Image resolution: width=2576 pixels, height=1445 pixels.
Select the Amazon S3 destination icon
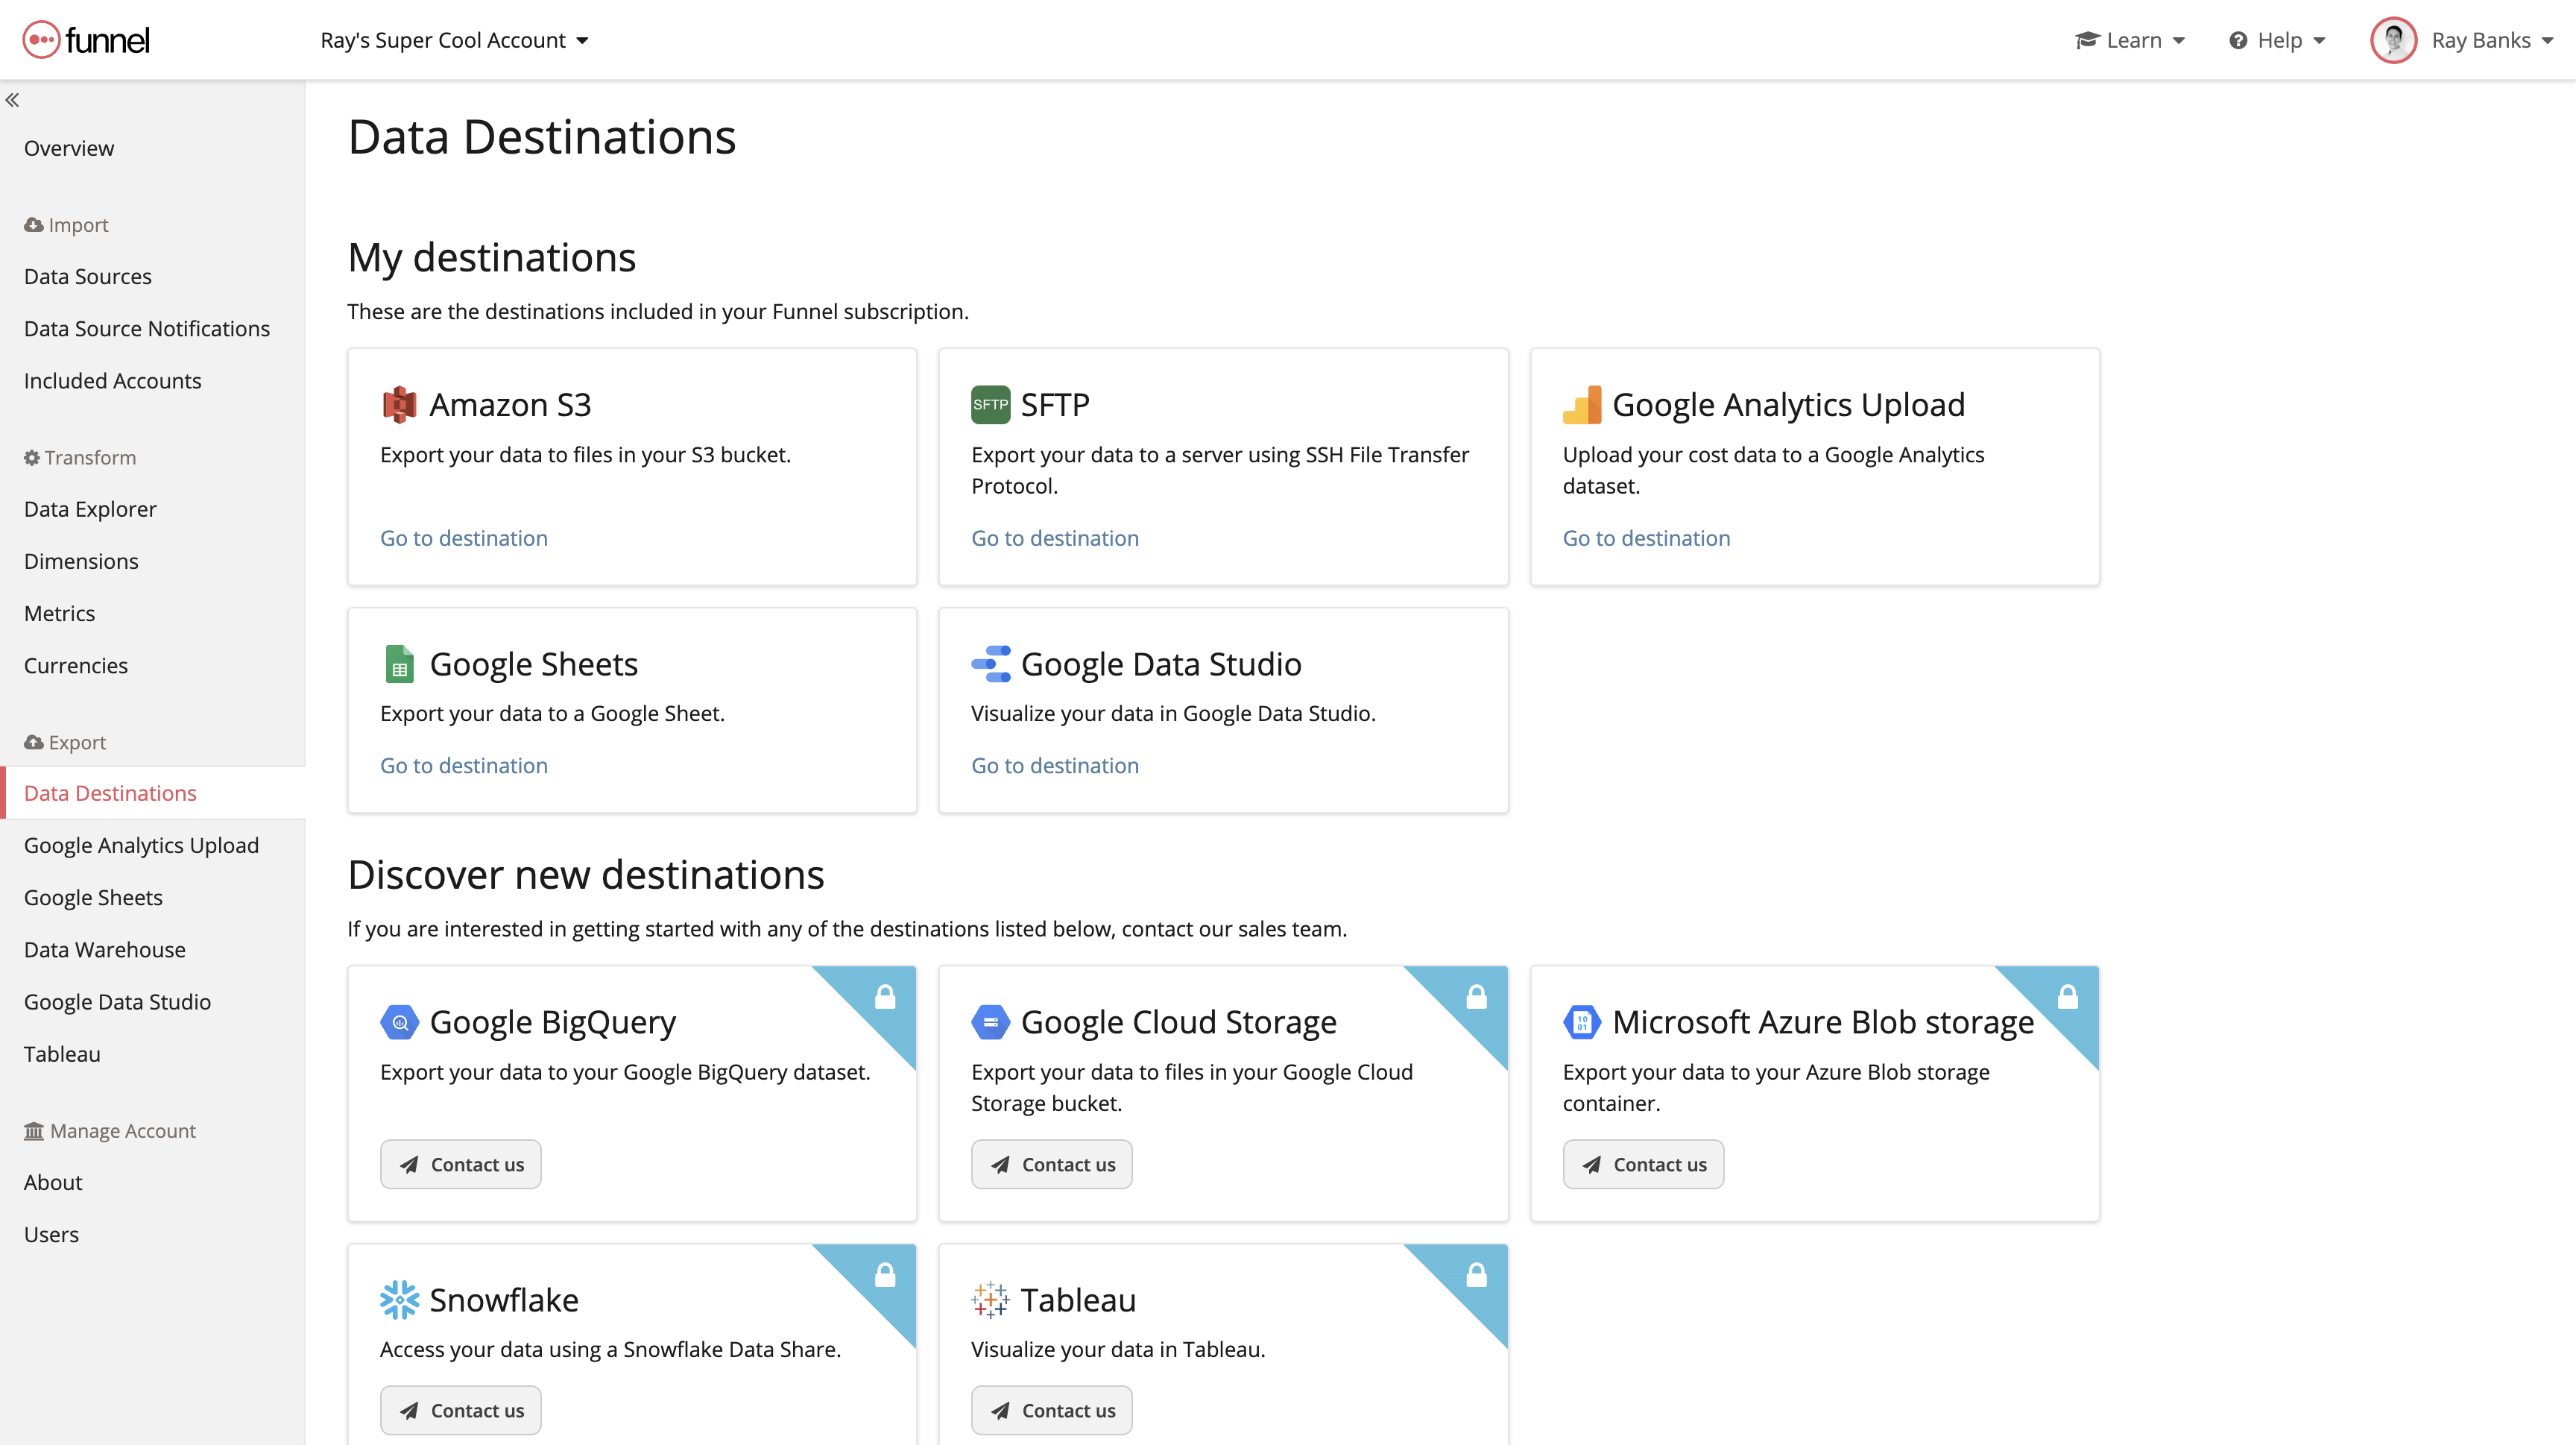point(399,404)
